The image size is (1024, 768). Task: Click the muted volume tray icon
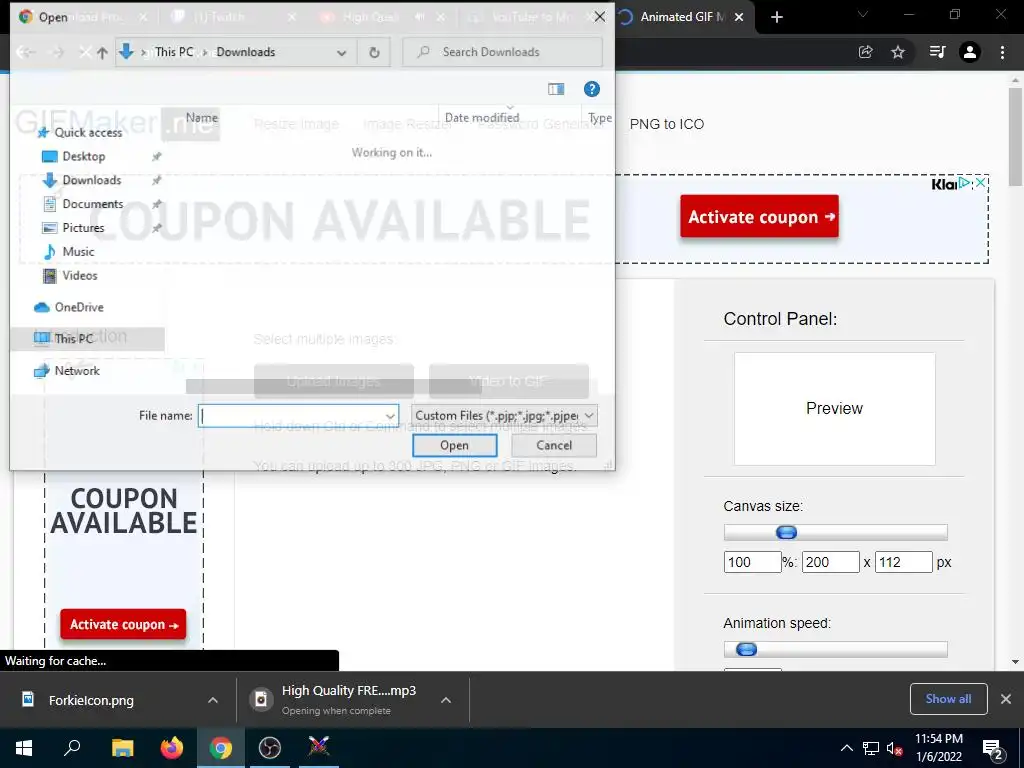894,748
